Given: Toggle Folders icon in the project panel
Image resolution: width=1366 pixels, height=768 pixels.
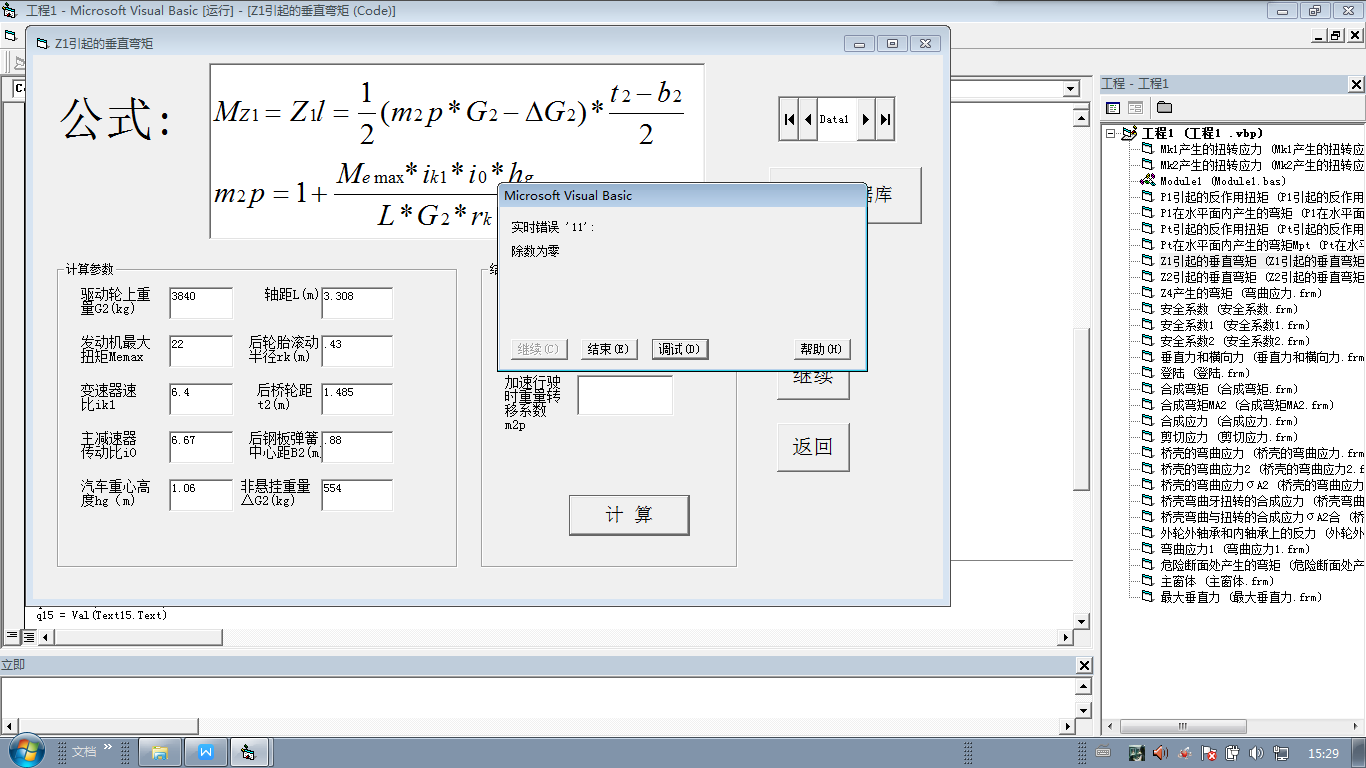Looking at the screenshot, I should tap(1164, 108).
